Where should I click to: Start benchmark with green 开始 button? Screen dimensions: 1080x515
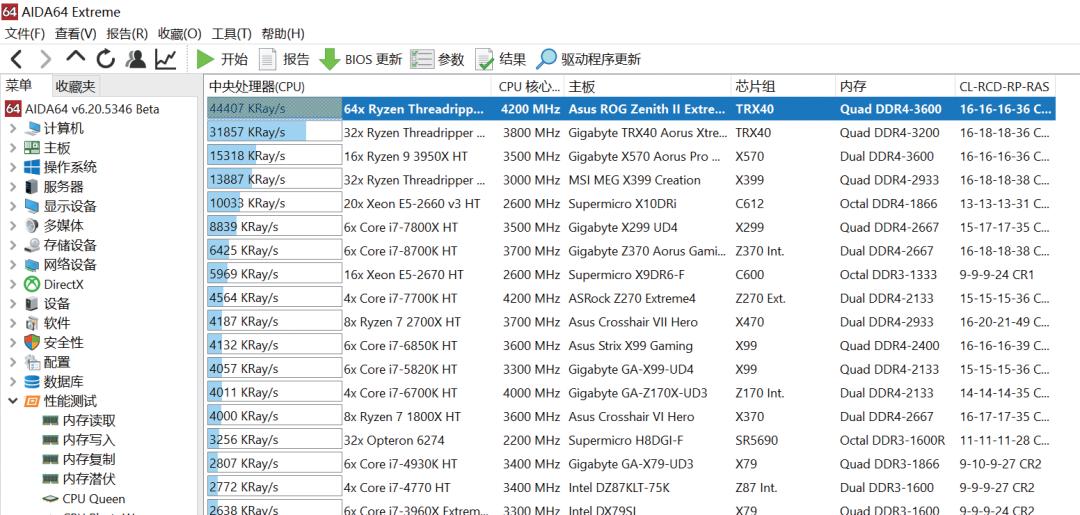(x=222, y=59)
